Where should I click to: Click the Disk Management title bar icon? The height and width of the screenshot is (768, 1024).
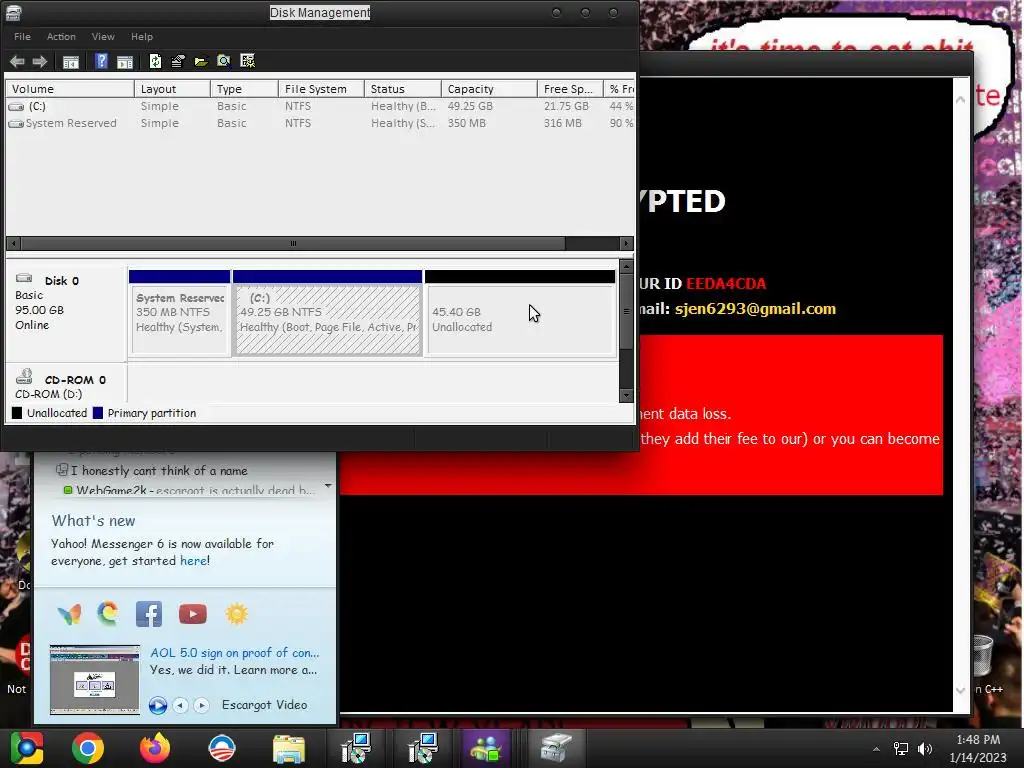(13, 12)
